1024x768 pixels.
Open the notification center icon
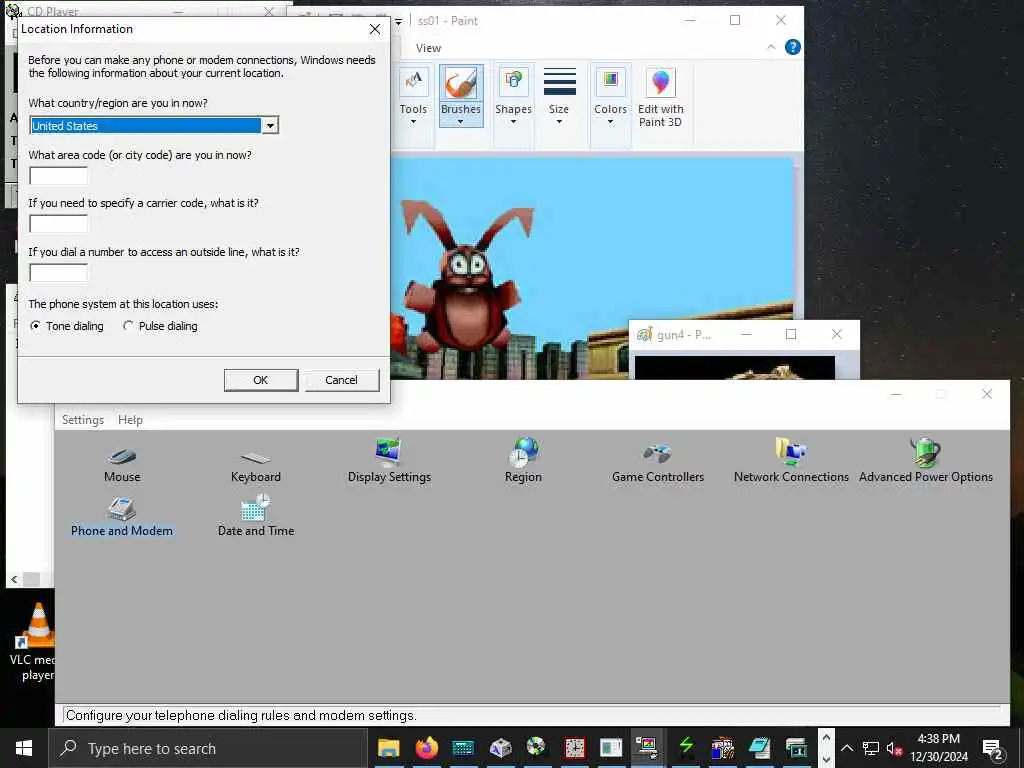(x=992, y=749)
